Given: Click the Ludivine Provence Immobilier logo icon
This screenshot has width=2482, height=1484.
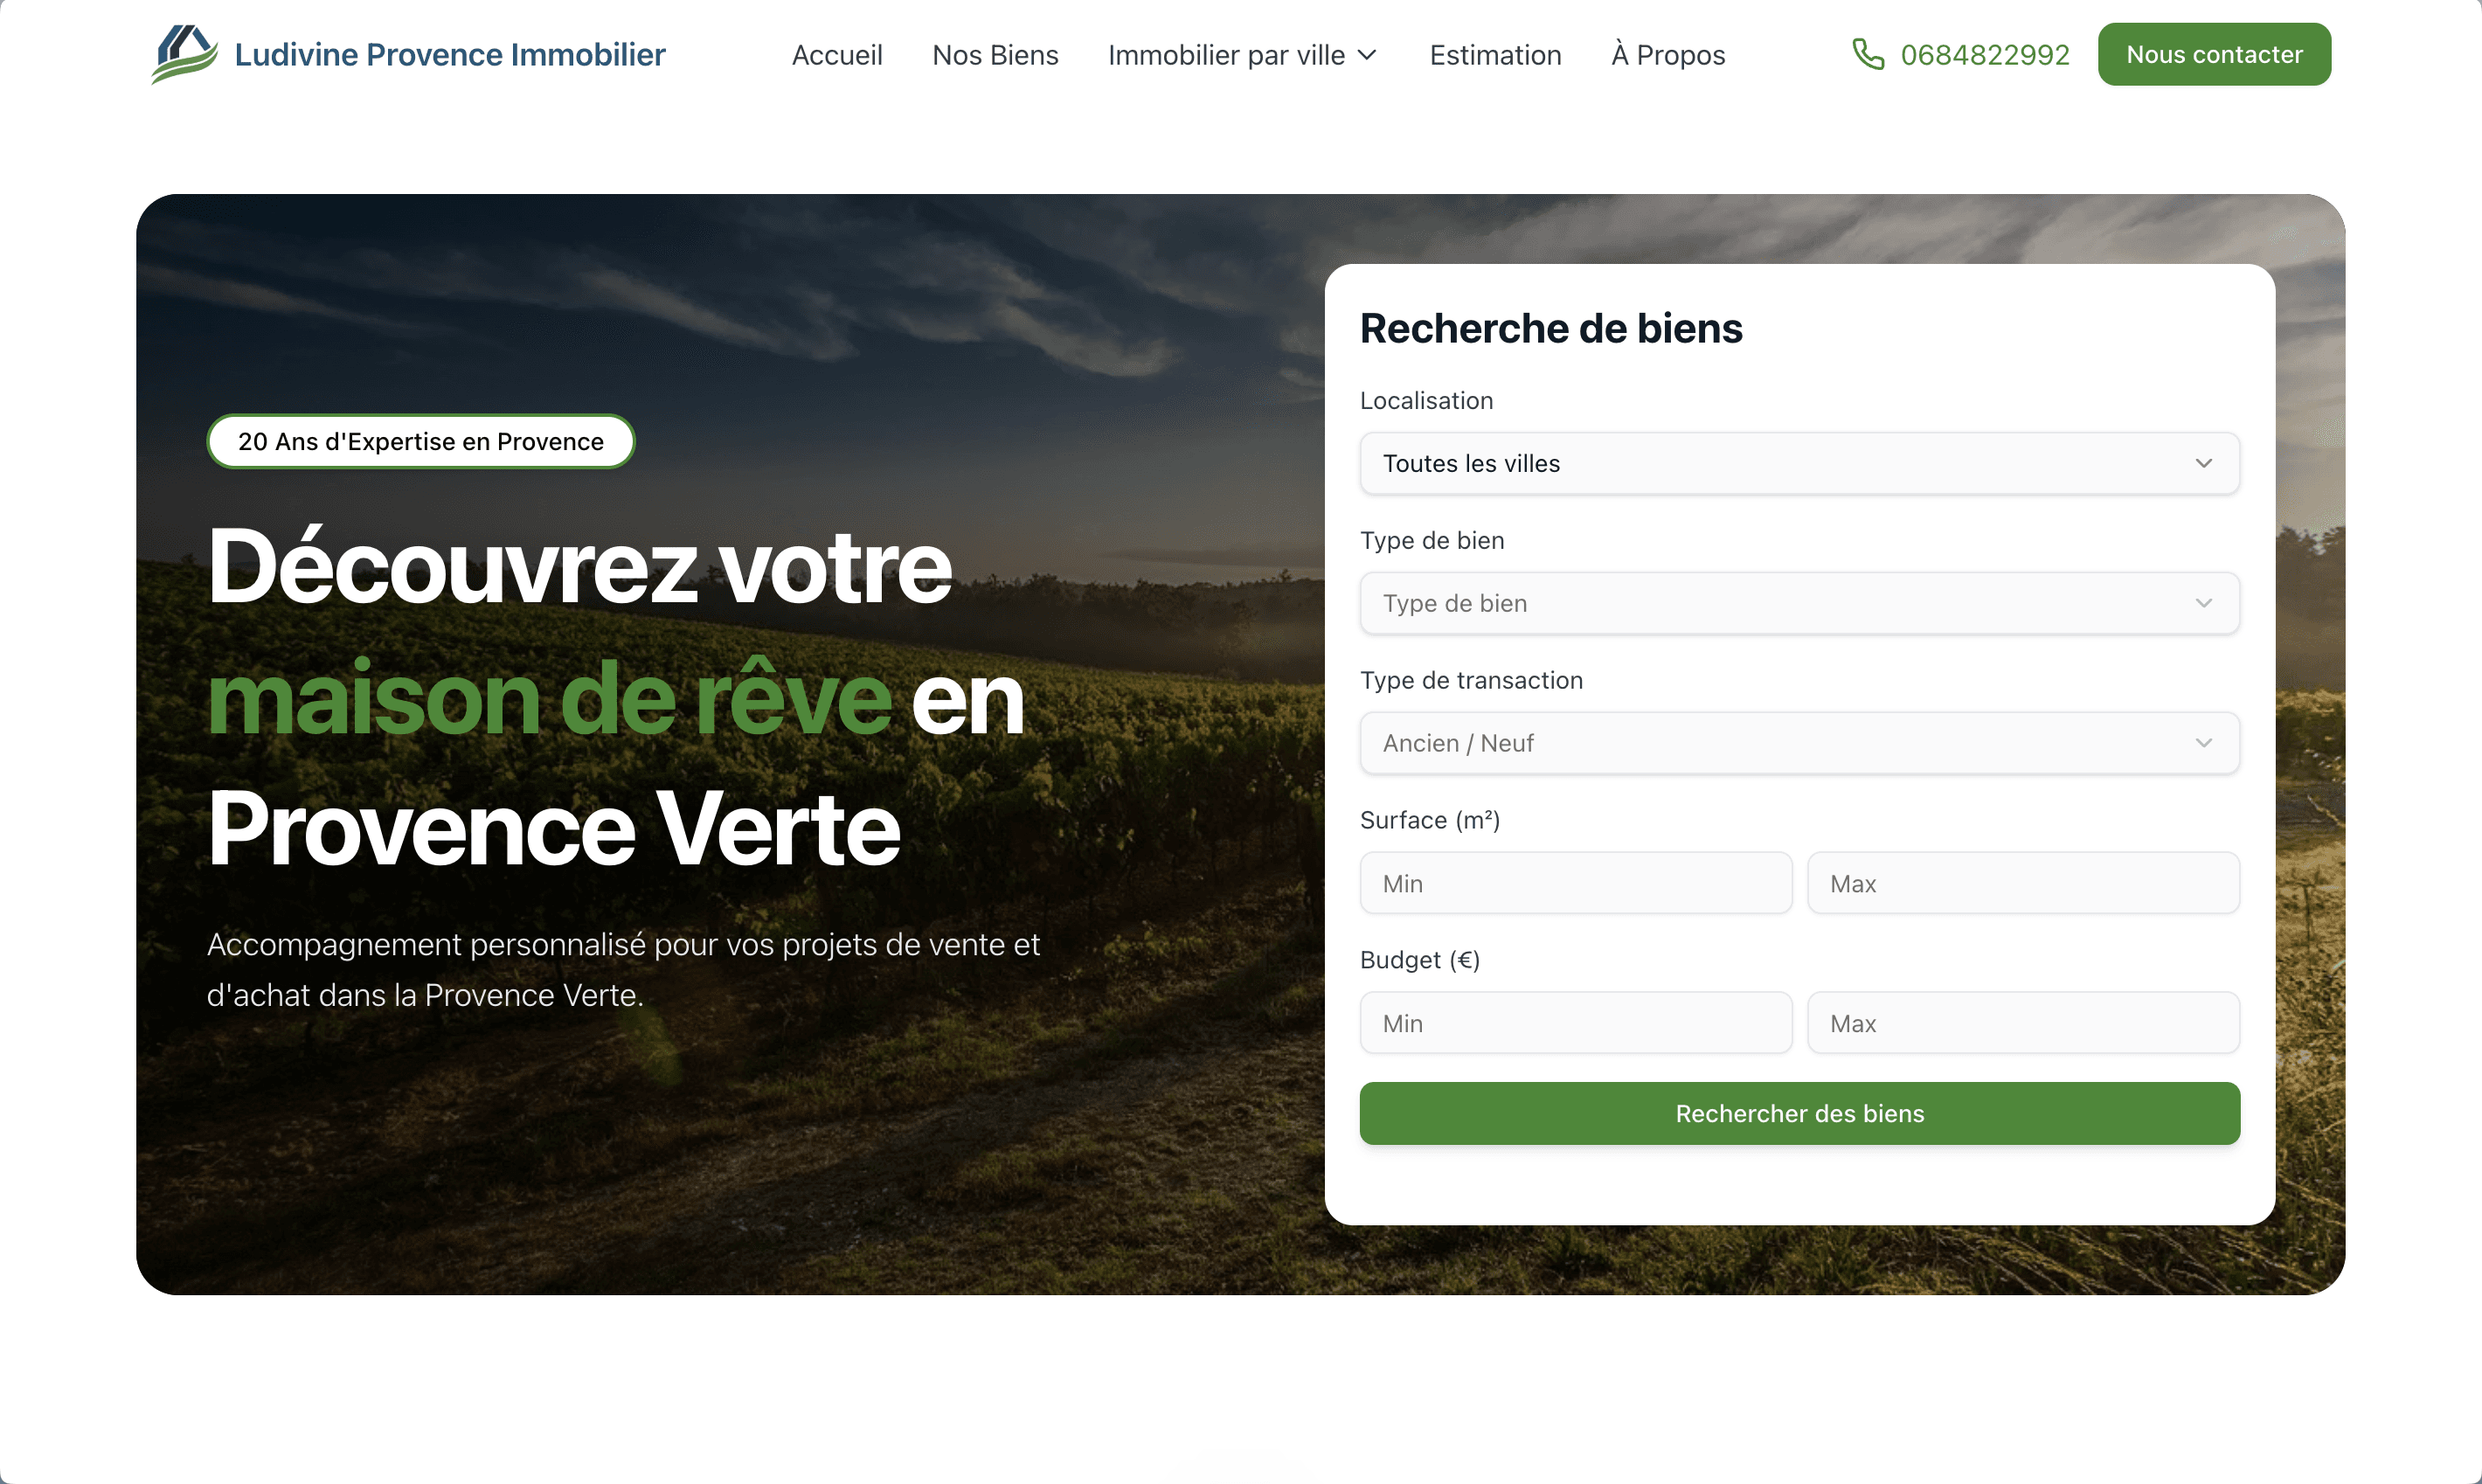Looking at the screenshot, I should point(184,54).
